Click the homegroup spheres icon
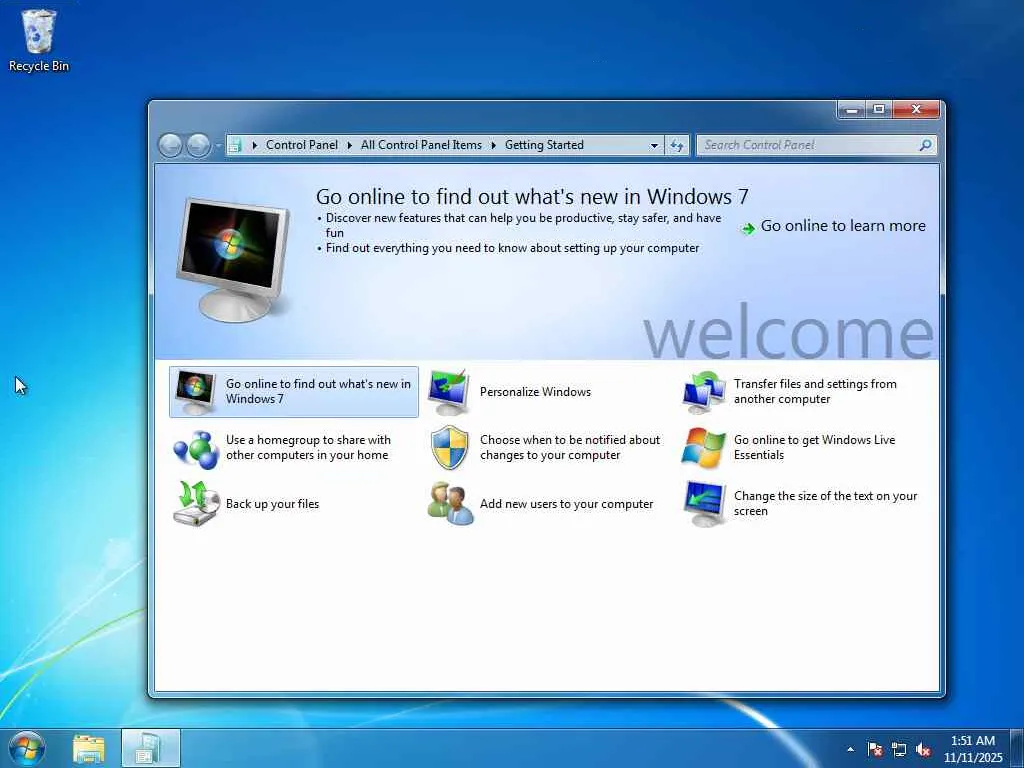 coord(195,449)
